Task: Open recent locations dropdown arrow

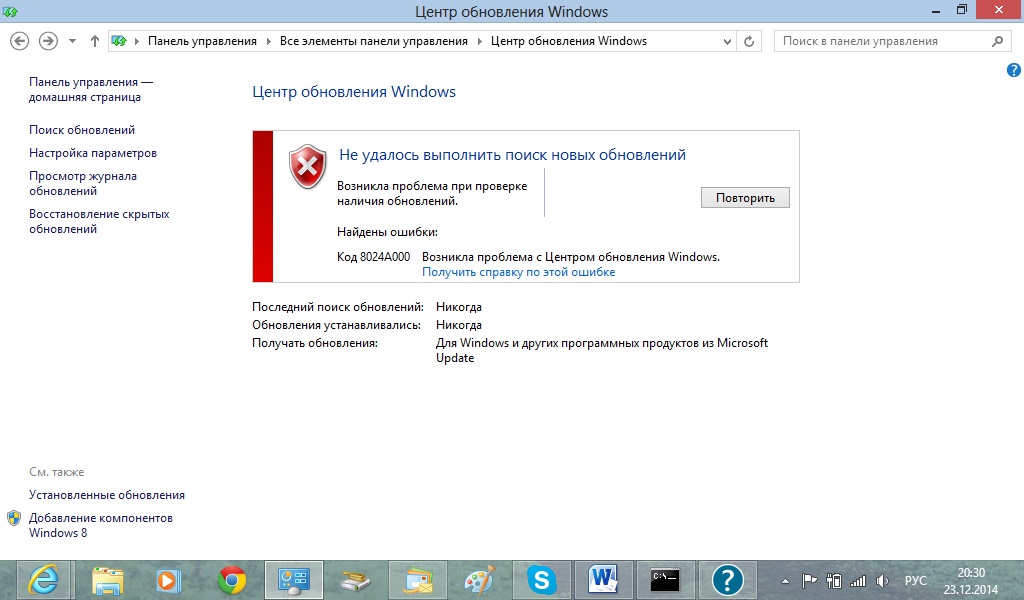Action: (72, 41)
